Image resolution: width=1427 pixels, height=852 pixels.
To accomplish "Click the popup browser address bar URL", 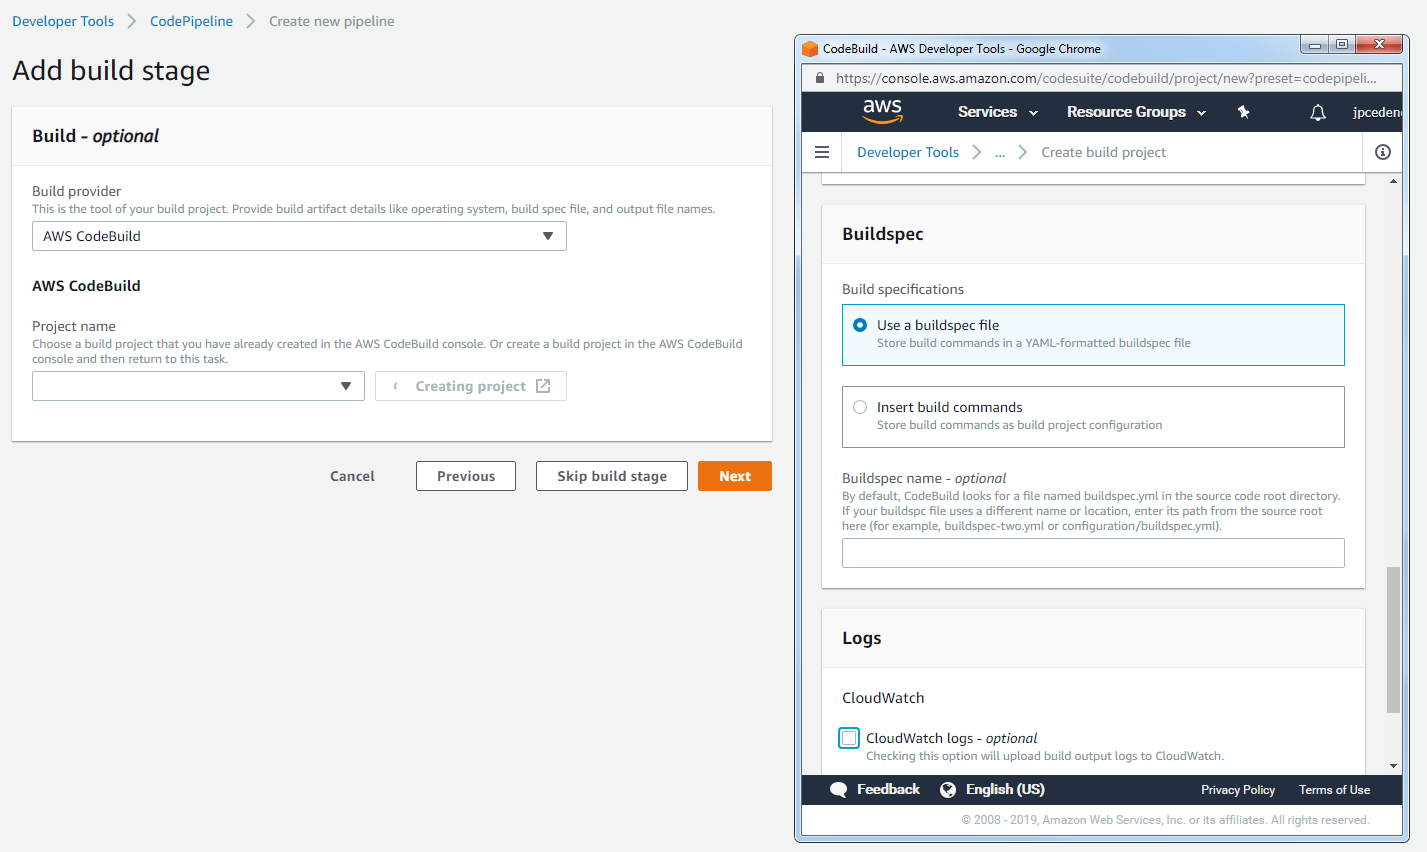I will coord(1106,78).
